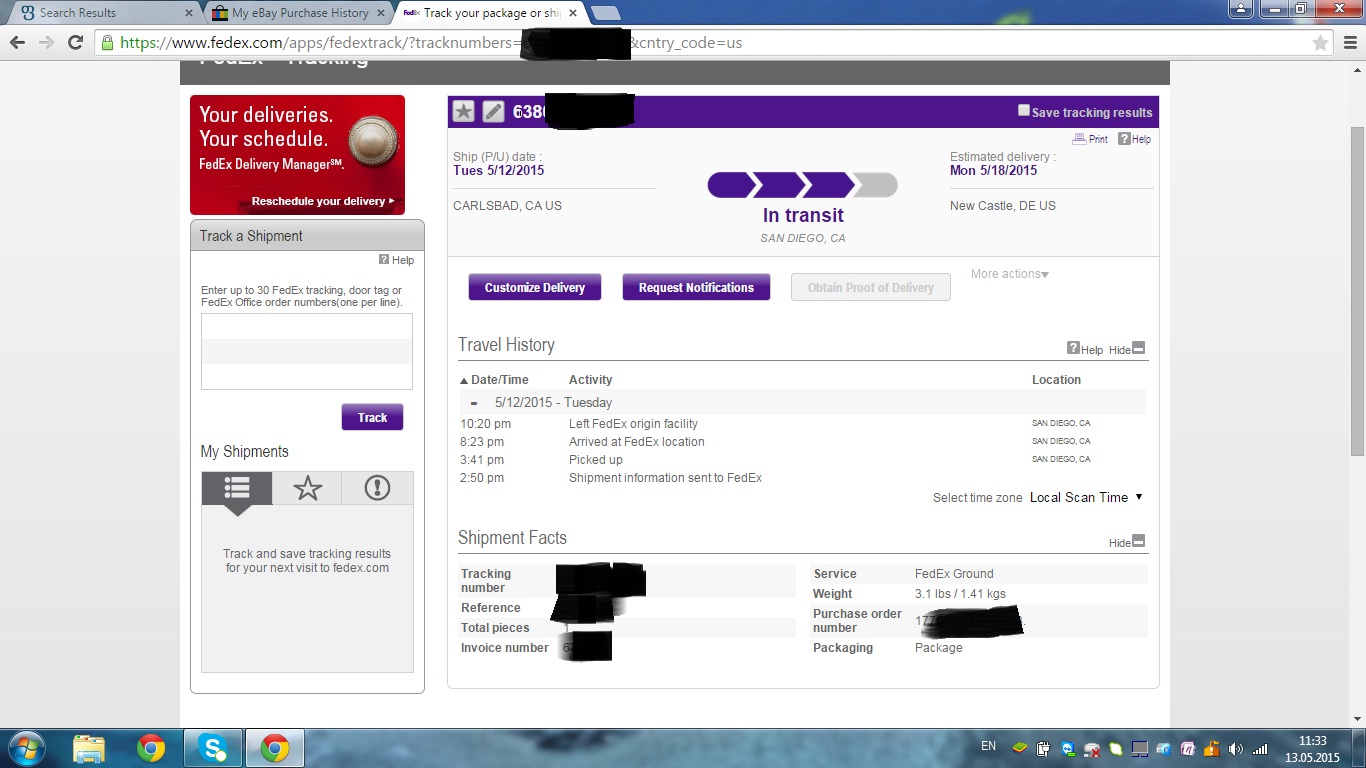Viewport: 1366px width, 768px height.
Task: Close the Search Results tab
Action: (188, 13)
